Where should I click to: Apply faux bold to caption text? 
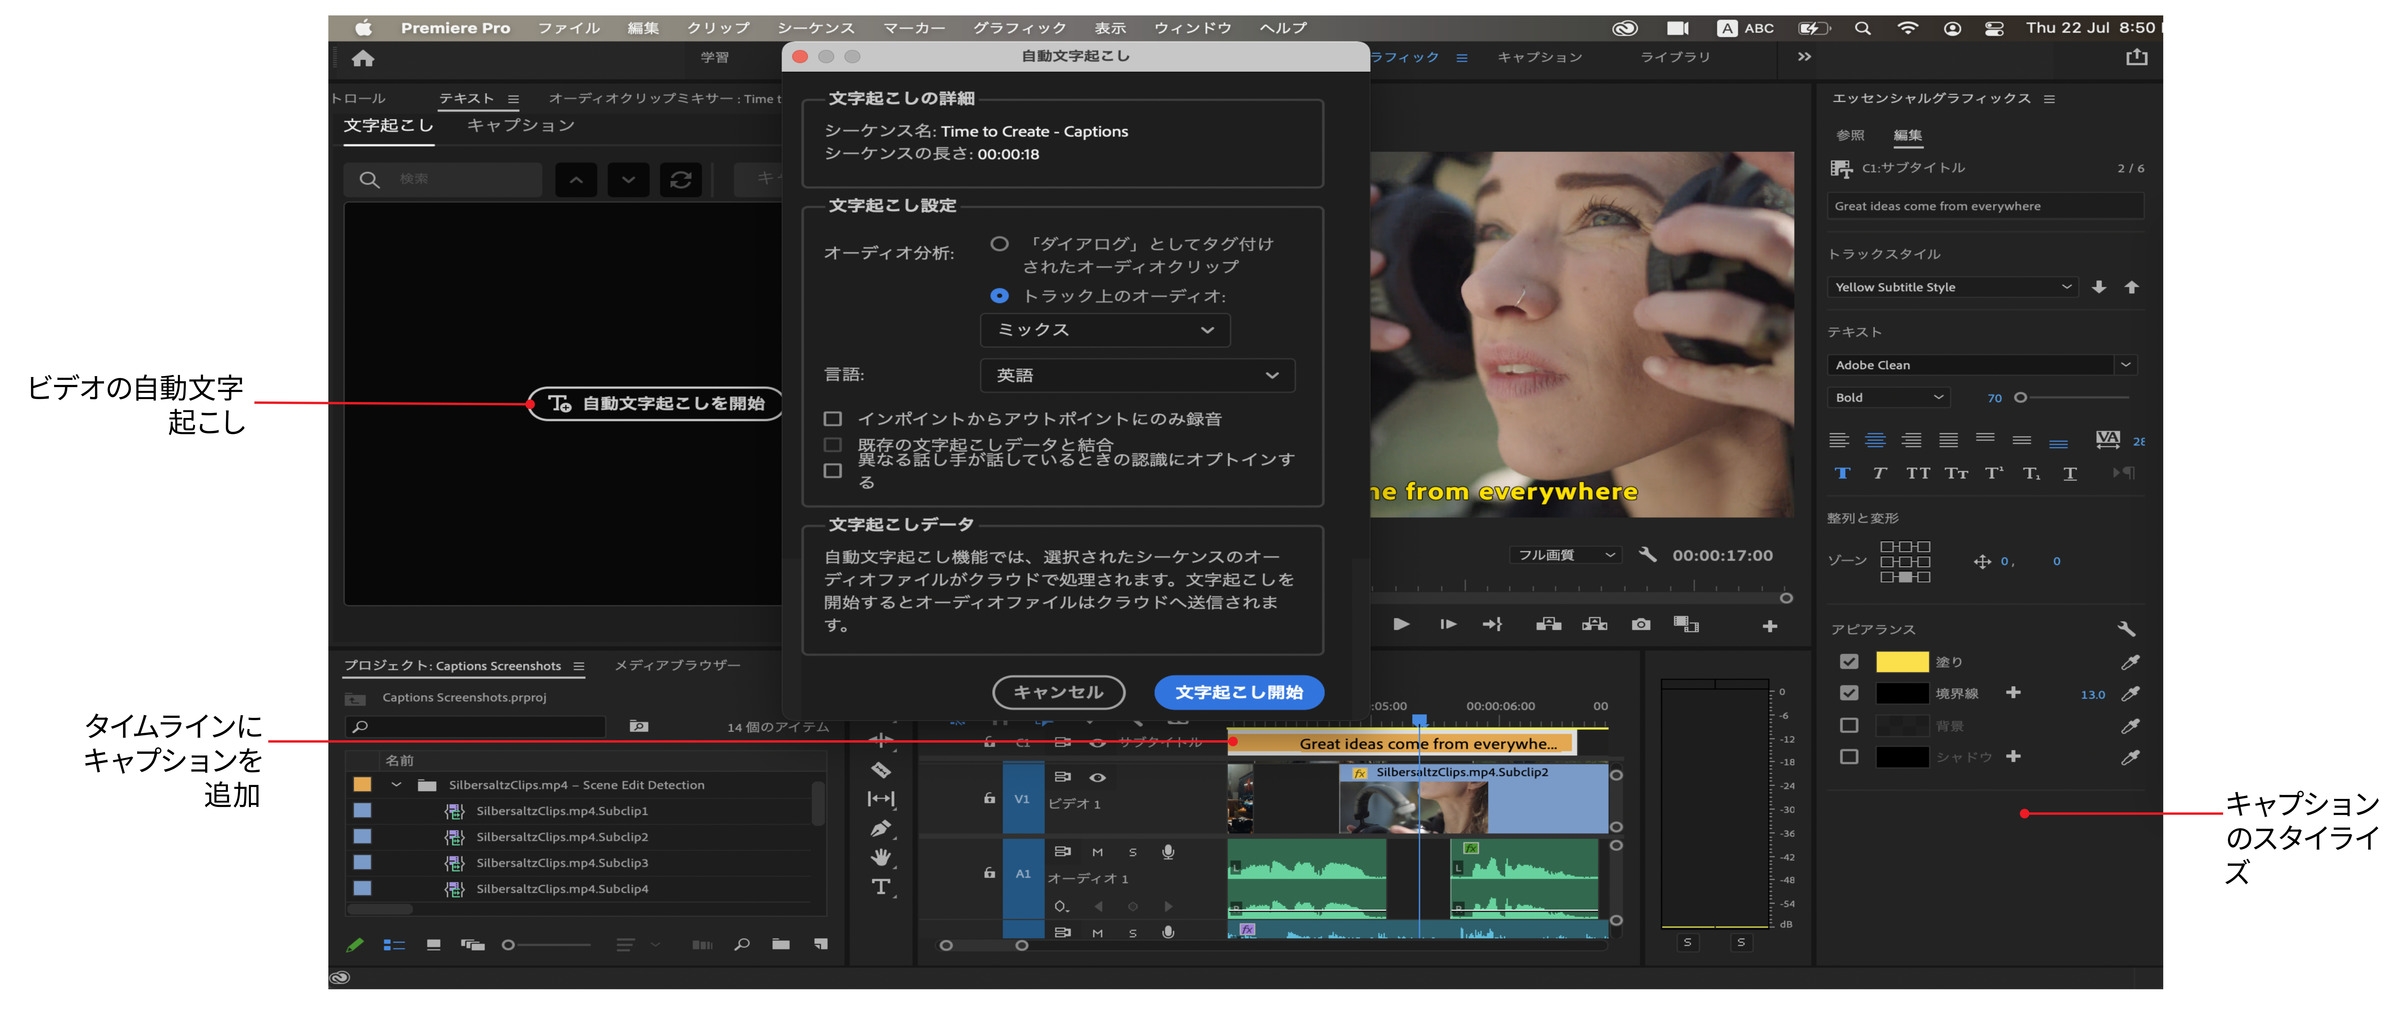1842,473
